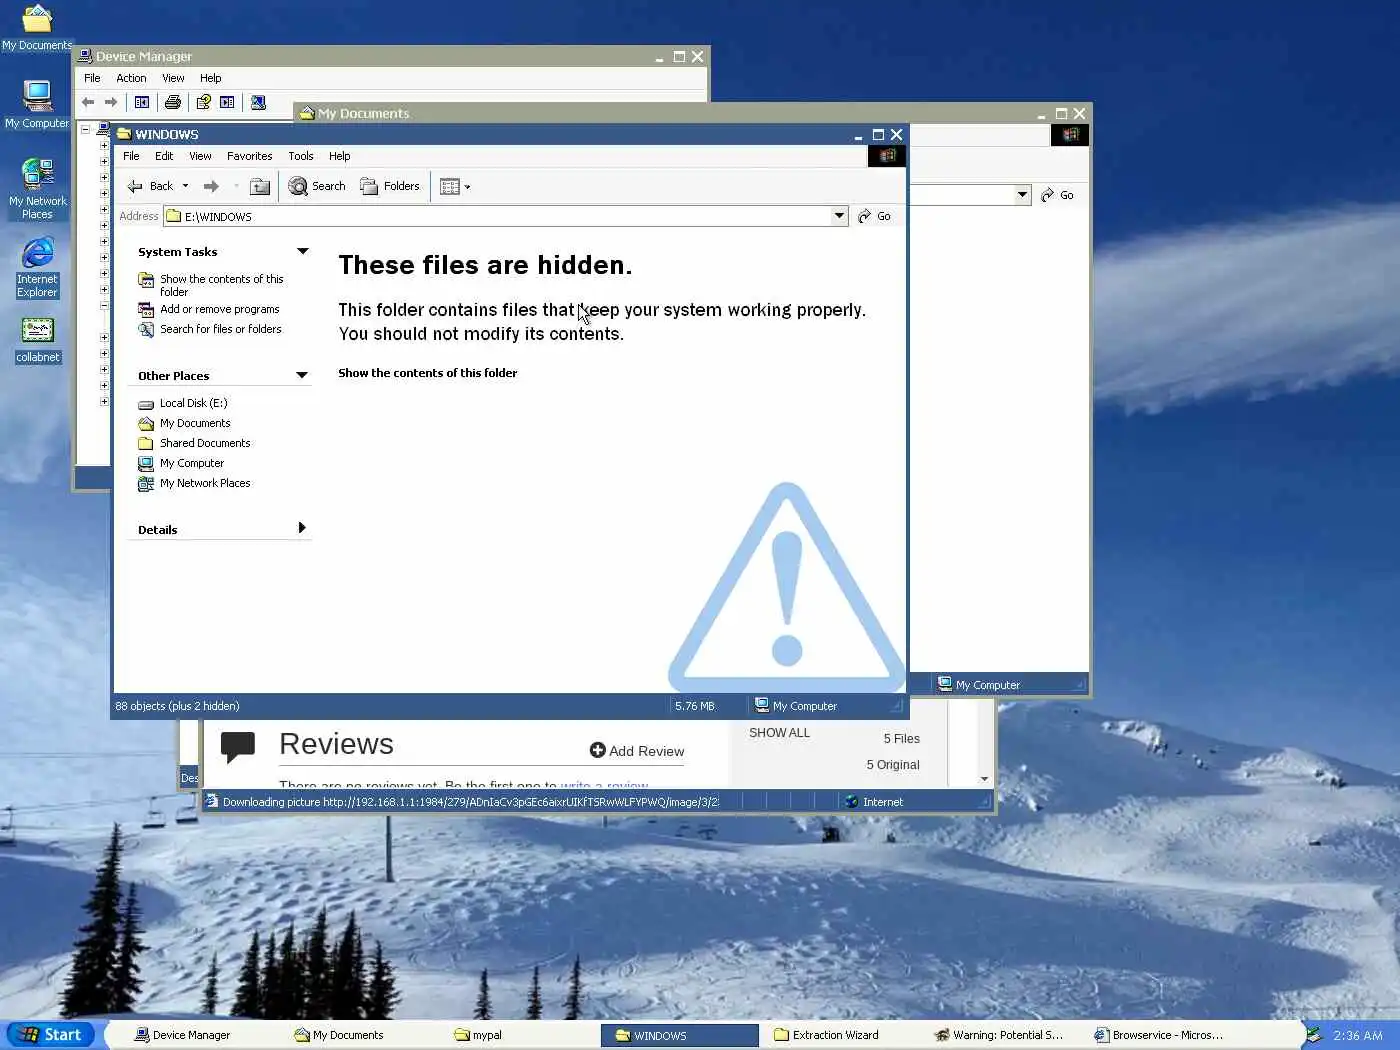Click the 5 Files text in browser

[x=901, y=739]
